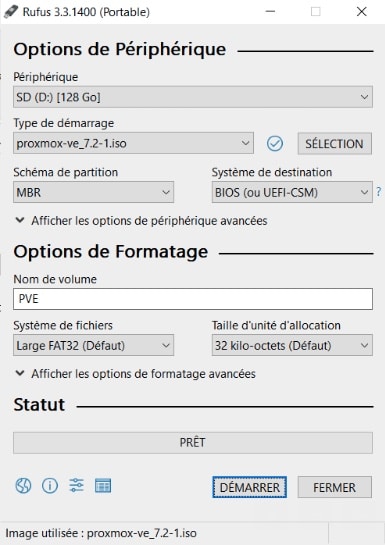The image size is (385, 545).
Task: Open the Périphérique dropdown SD (D:) [128 Go]
Action: [193, 97]
